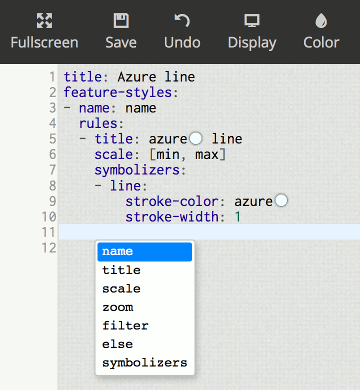Image resolution: width=360 pixels, height=390 pixels.
Task: Choose 'title' from autocomplete suggestions
Action: point(145,270)
